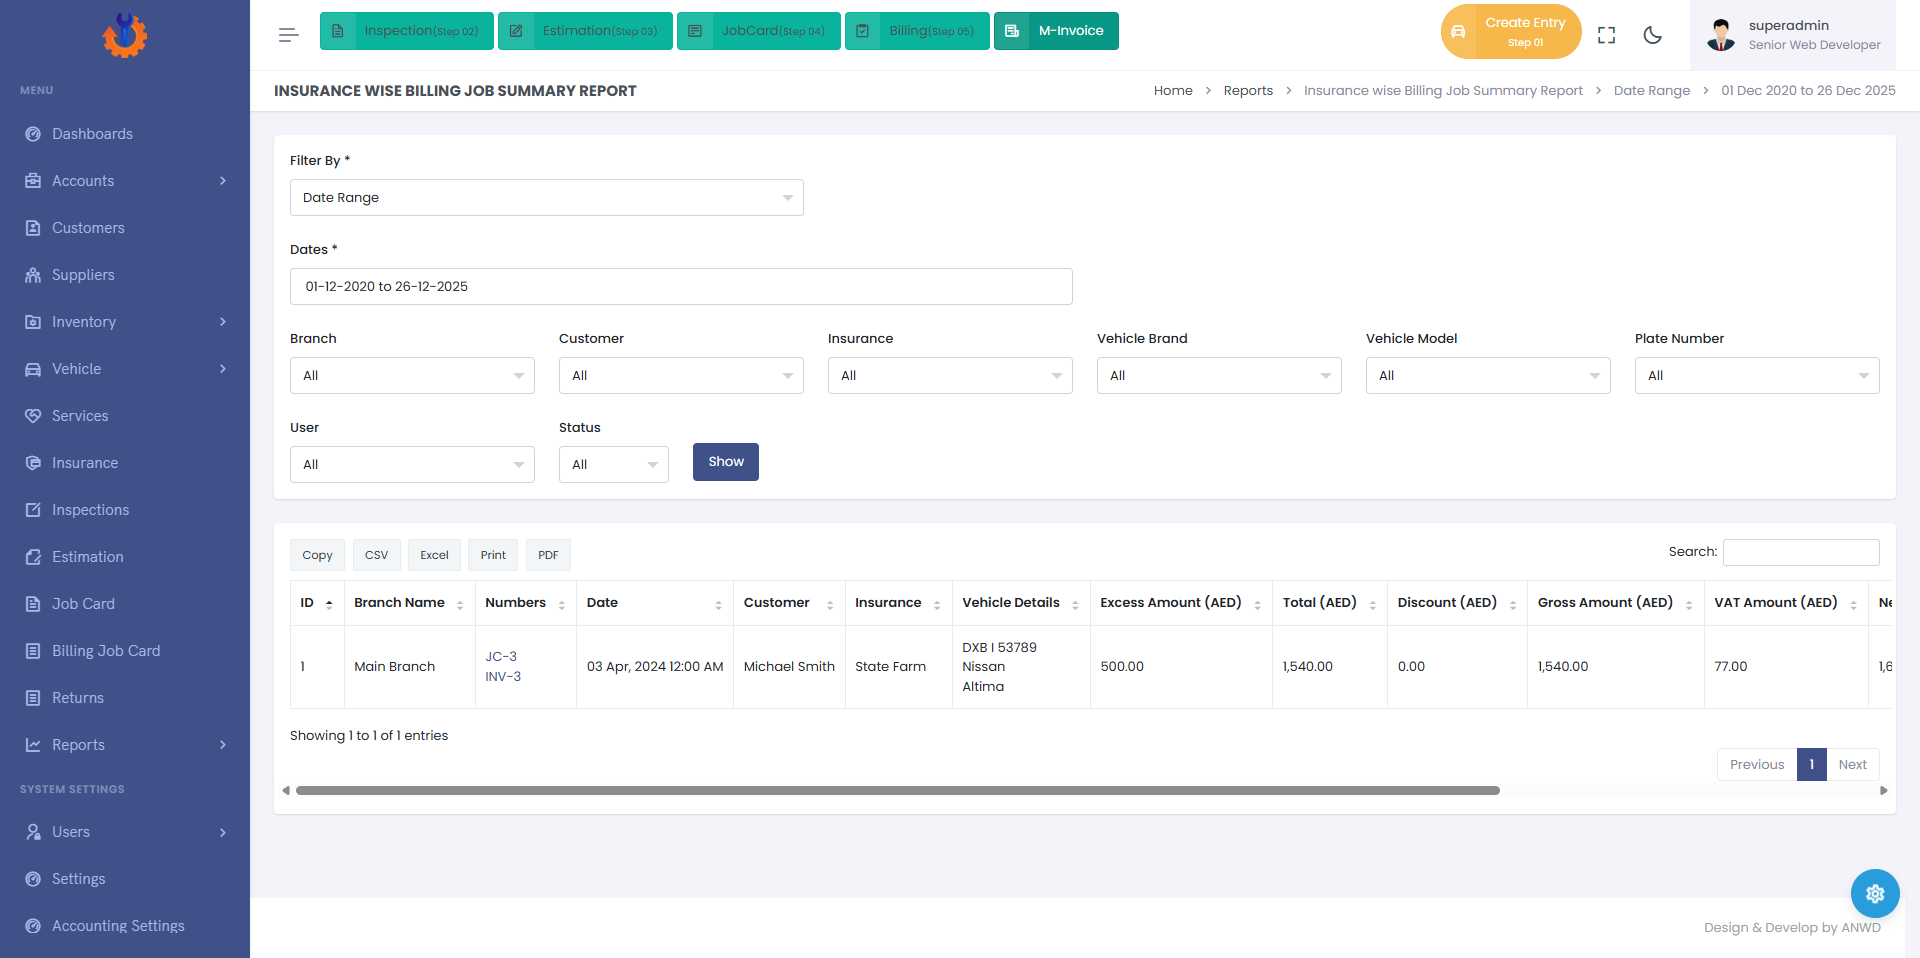Image resolution: width=1920 pixels, height=958 pixels.
Task: Toggle fullscreen mode icon
Action: (x=1606, y=35)
